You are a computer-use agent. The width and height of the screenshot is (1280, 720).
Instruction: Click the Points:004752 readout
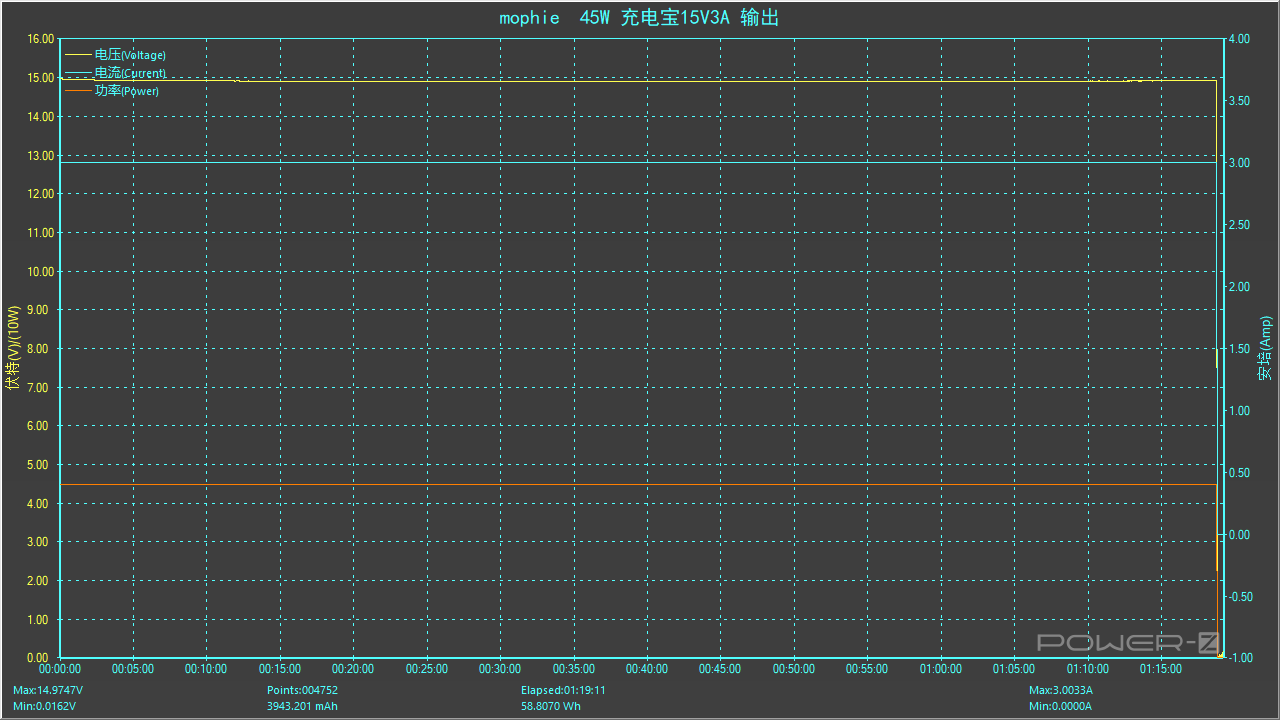tap(302, 690)
